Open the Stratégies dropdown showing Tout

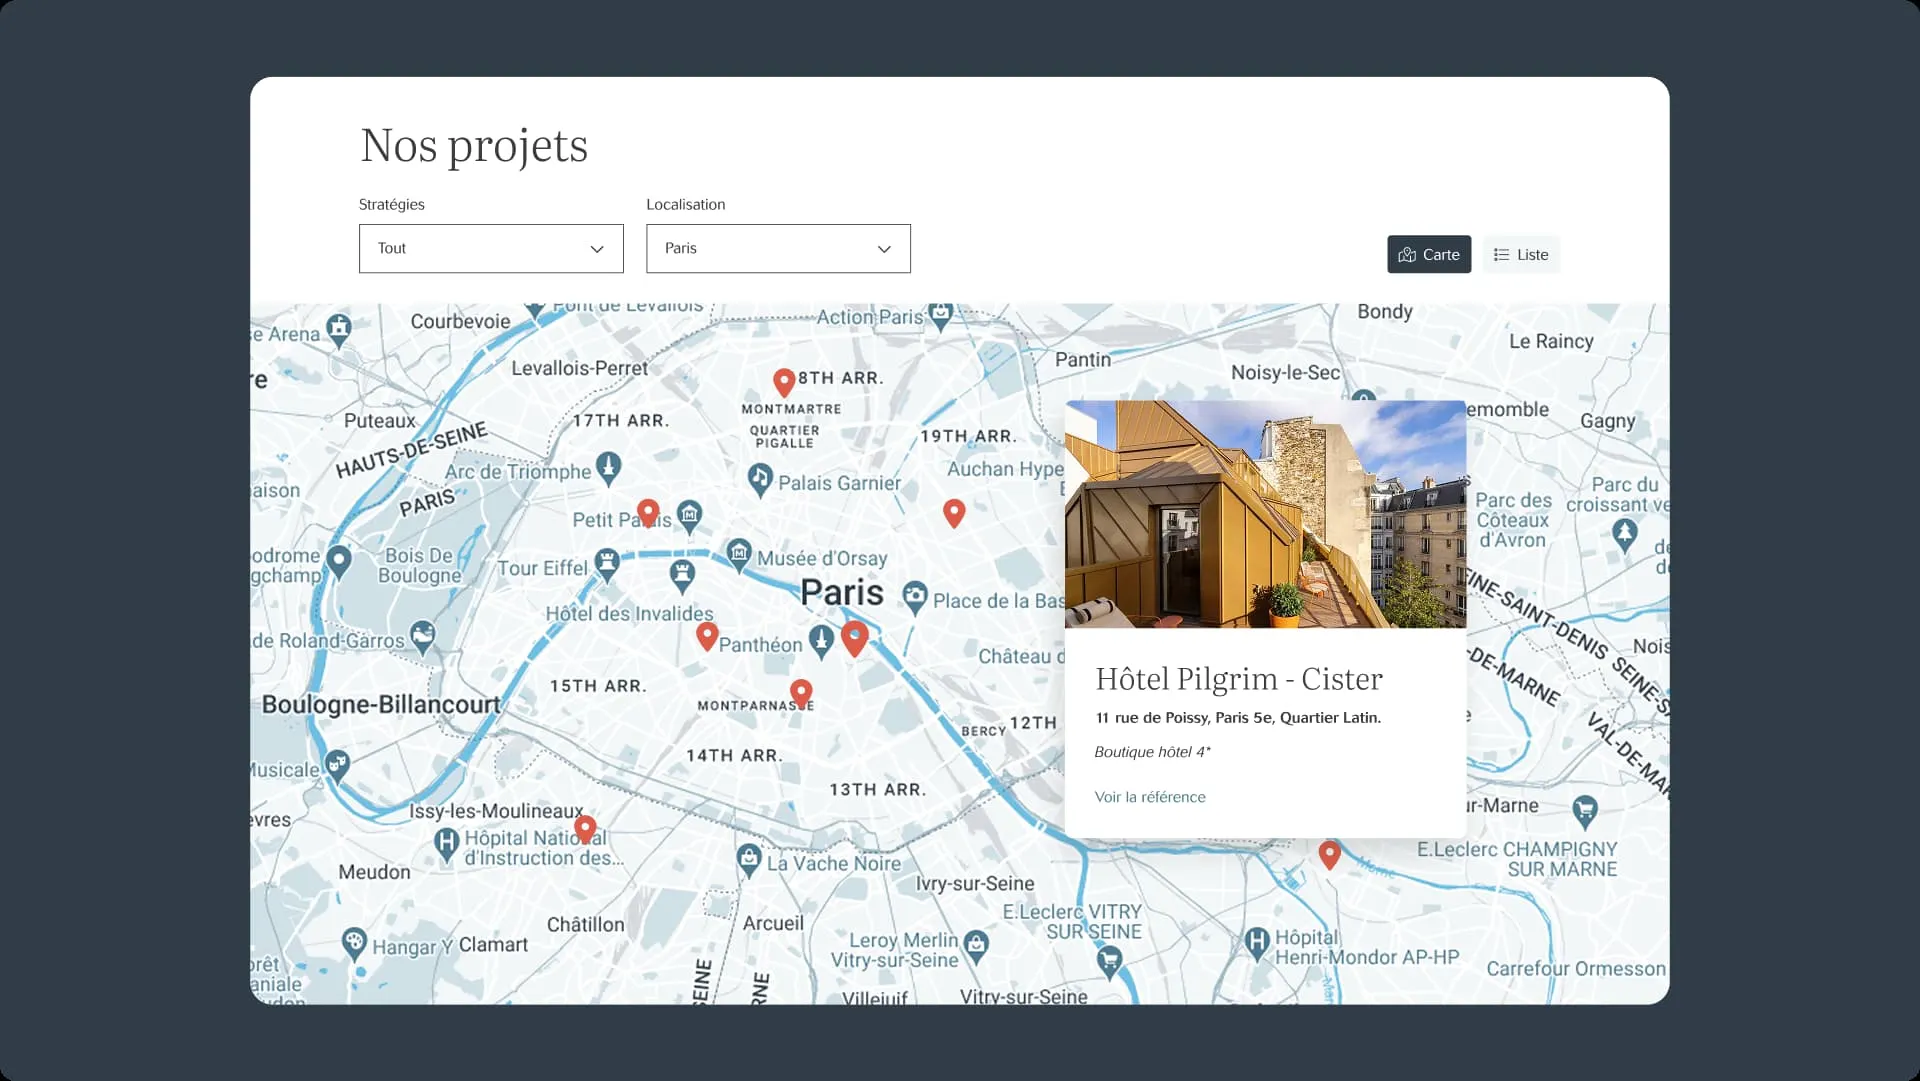491,248
